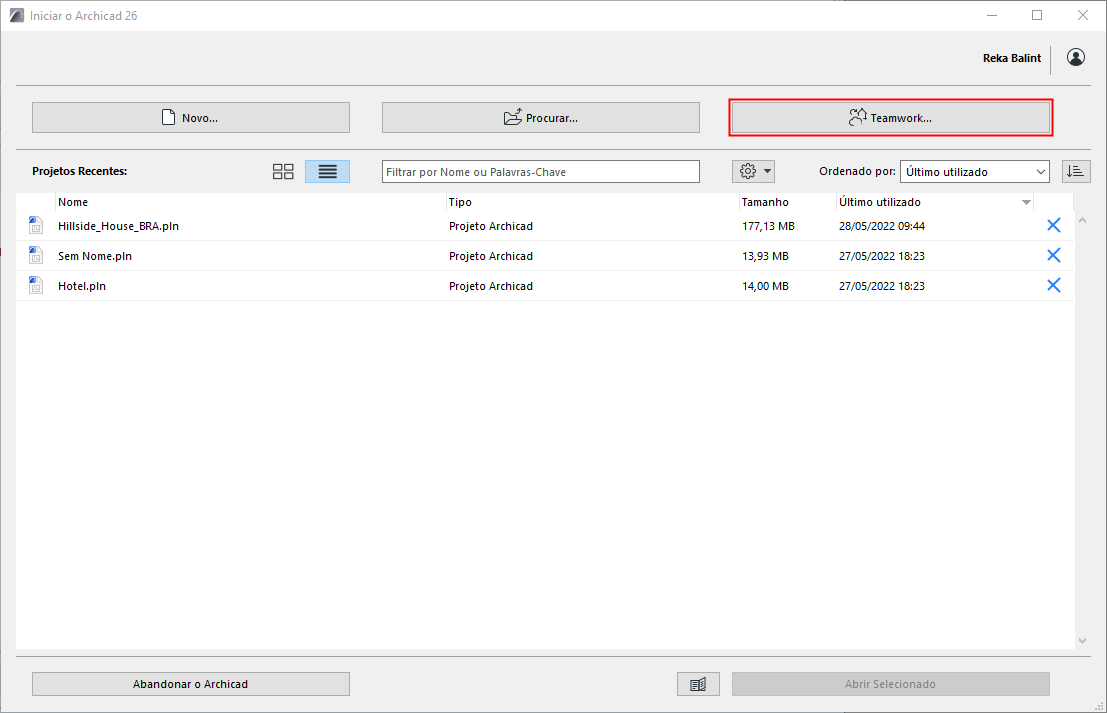Click the 14,00 MB size value
The height and width of the screenshot is (713, 1107).
pyautogui.click(x=765, y=286)
